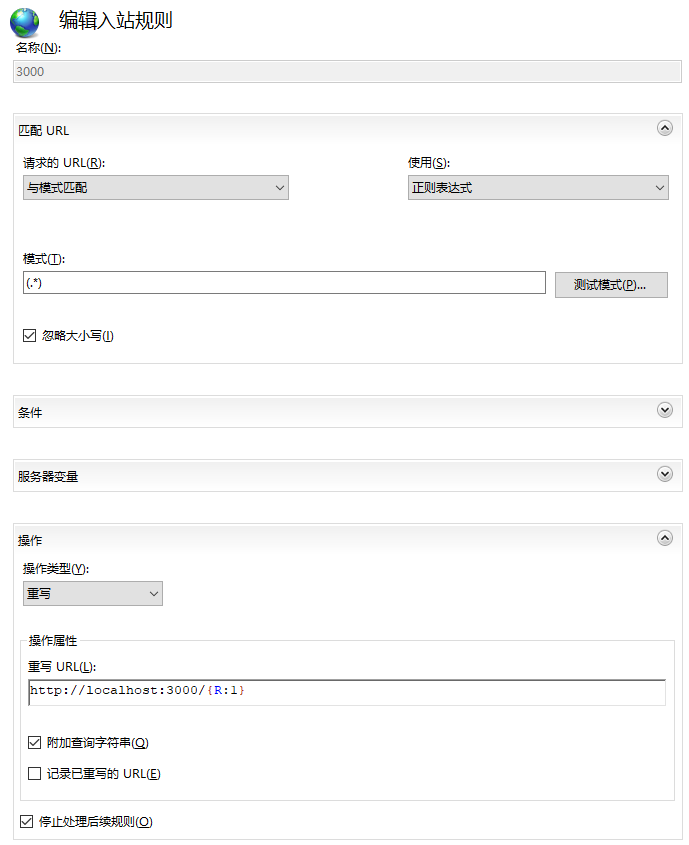Screen dimensions: 689x845
Task: Click the 条件 section header label
Action: 31,412
